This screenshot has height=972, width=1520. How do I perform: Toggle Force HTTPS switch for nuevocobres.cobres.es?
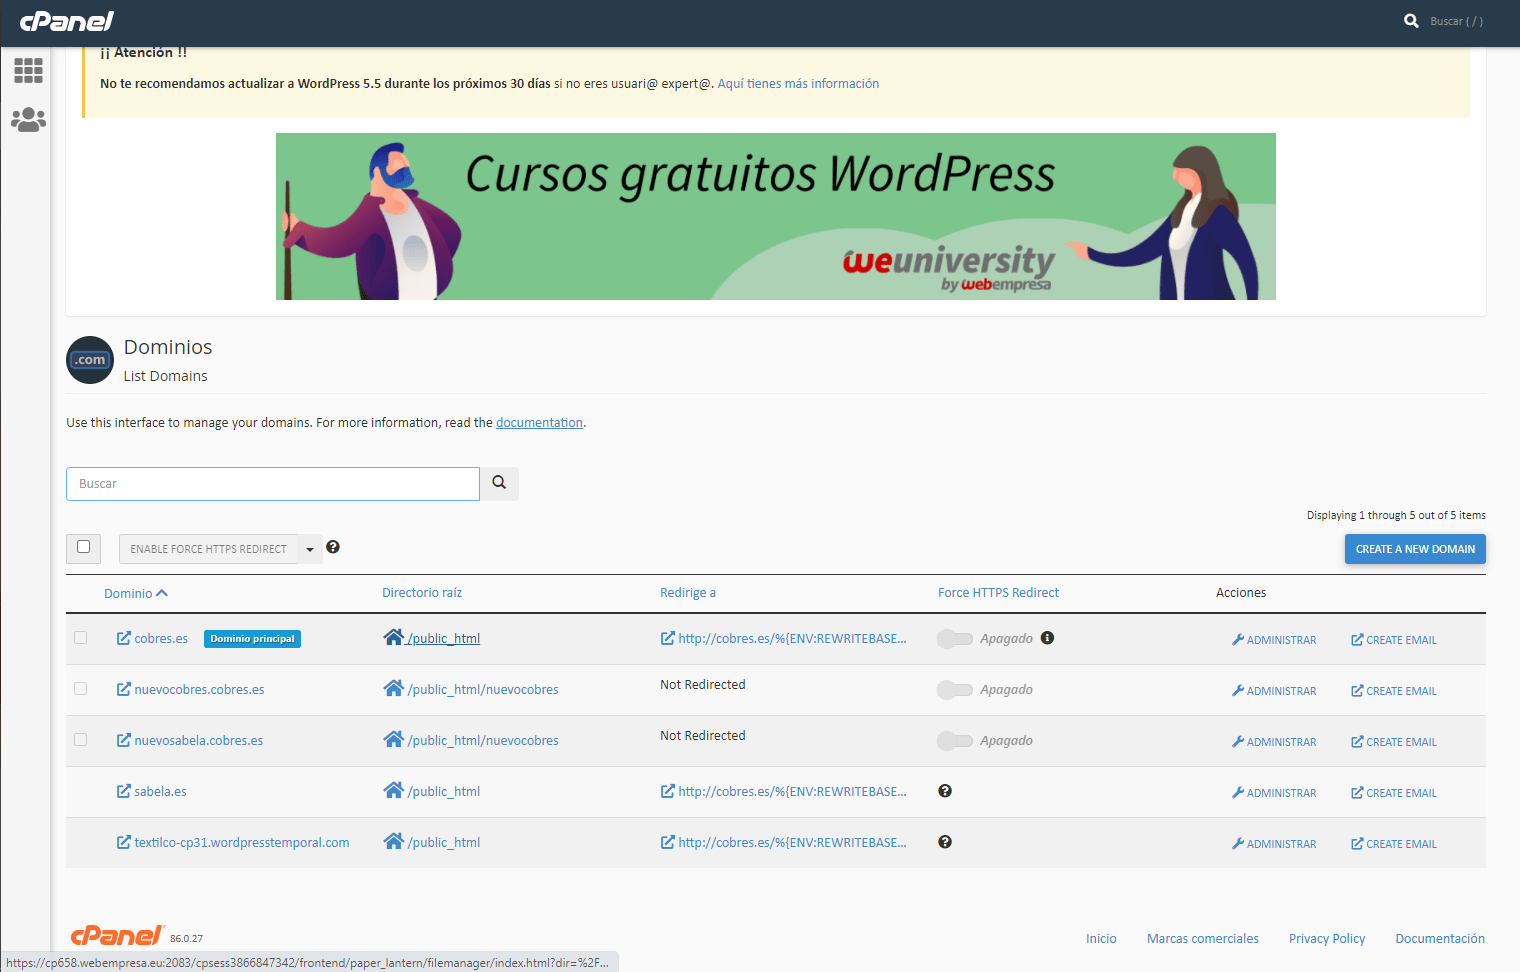pyautogui.click(x=955, y=690)
